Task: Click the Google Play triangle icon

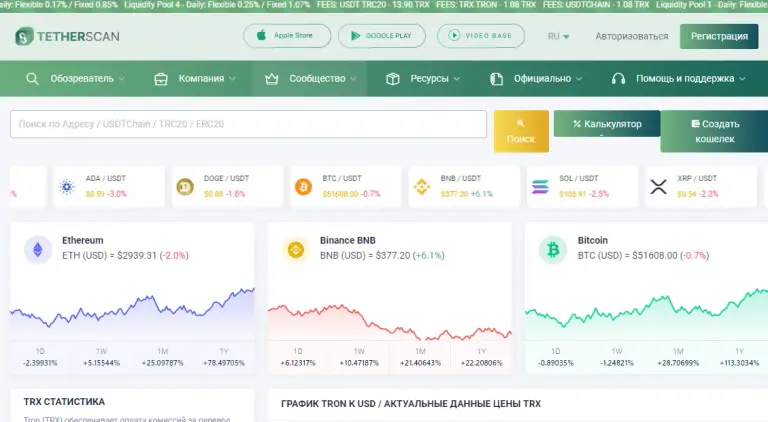Action: click(356, 36)
